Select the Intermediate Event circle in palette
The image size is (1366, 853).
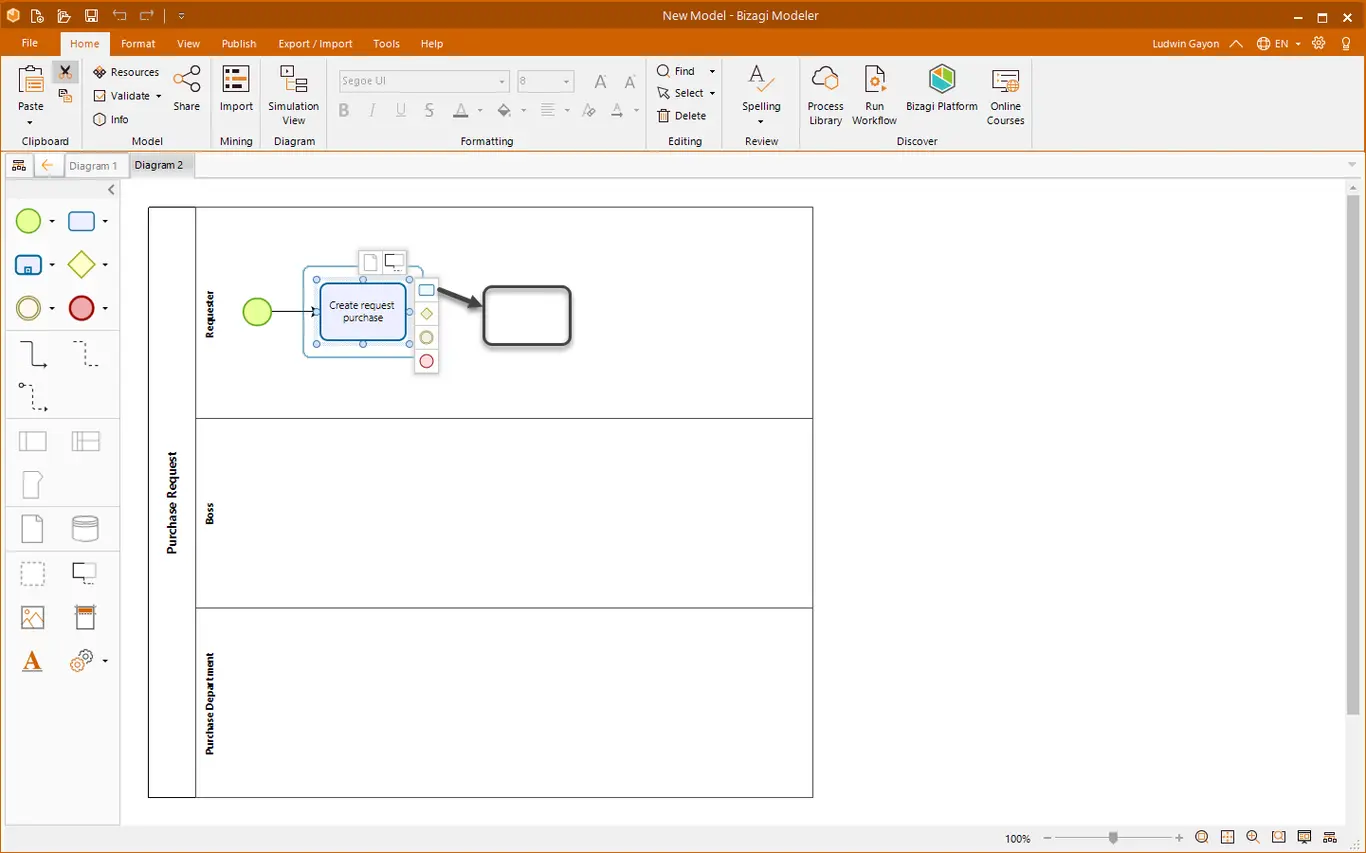29,308
